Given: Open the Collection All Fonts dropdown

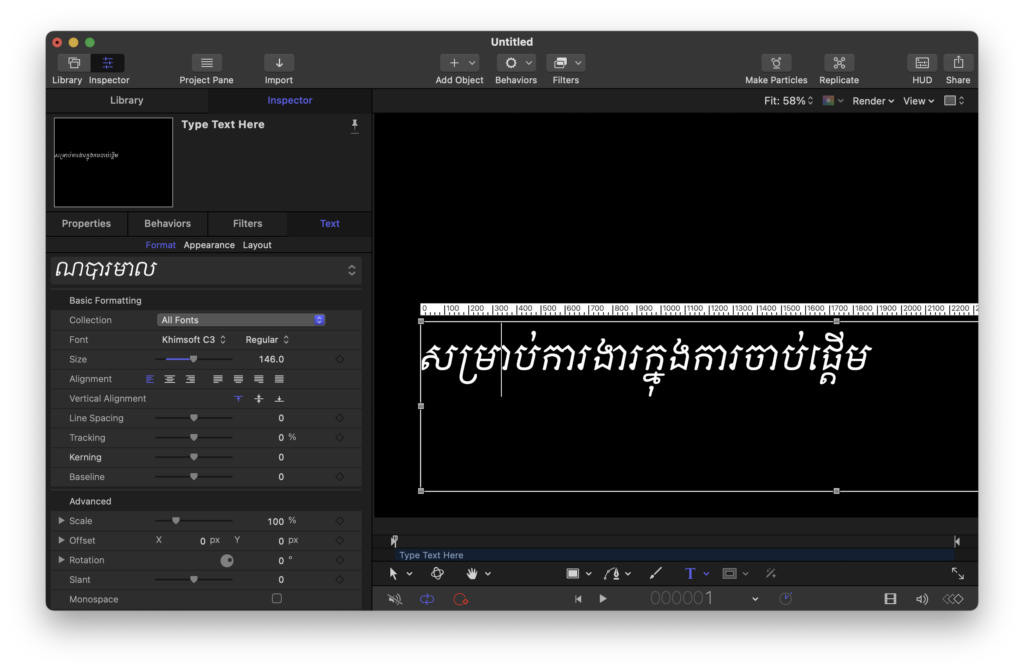Looking at the screenshot, I should pos(241,320).
